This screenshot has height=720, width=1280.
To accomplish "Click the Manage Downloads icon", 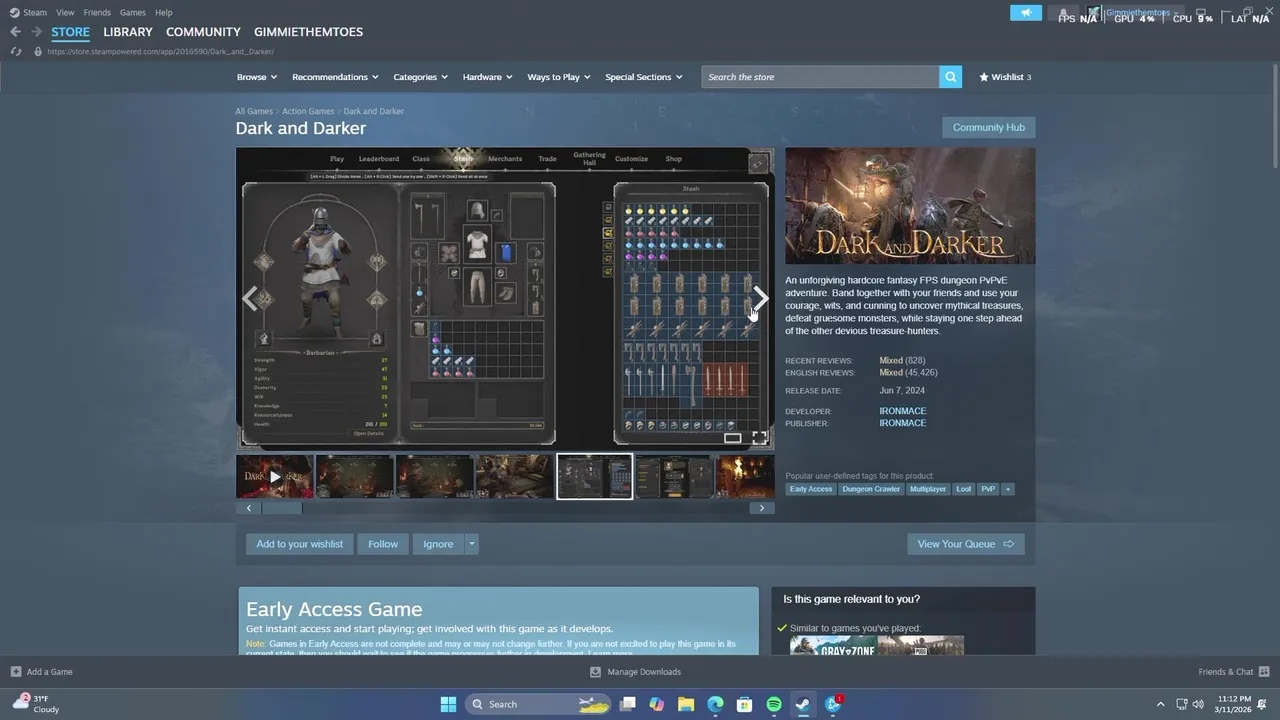I will (595, 672).
